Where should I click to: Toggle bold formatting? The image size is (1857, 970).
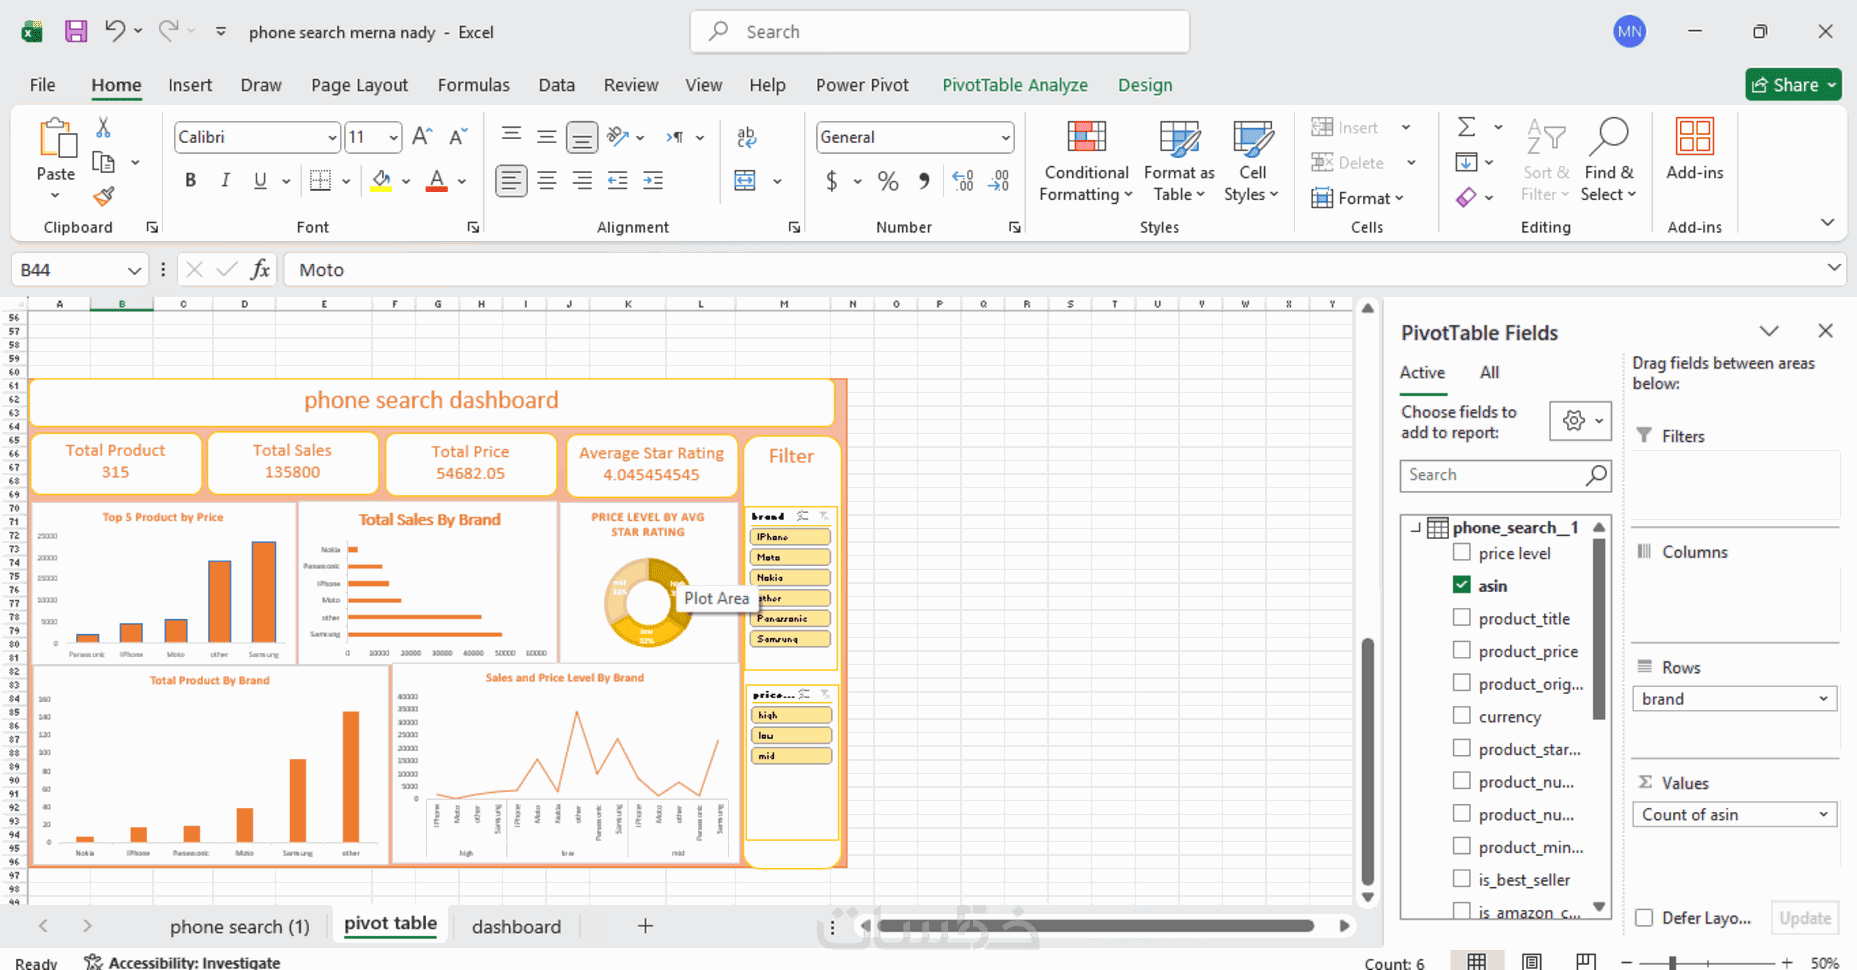[x=190, y=180]
